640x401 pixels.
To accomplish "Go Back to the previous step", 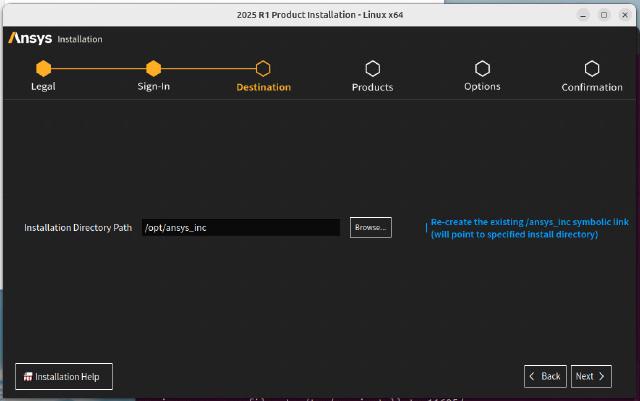I will pos(545,376).
